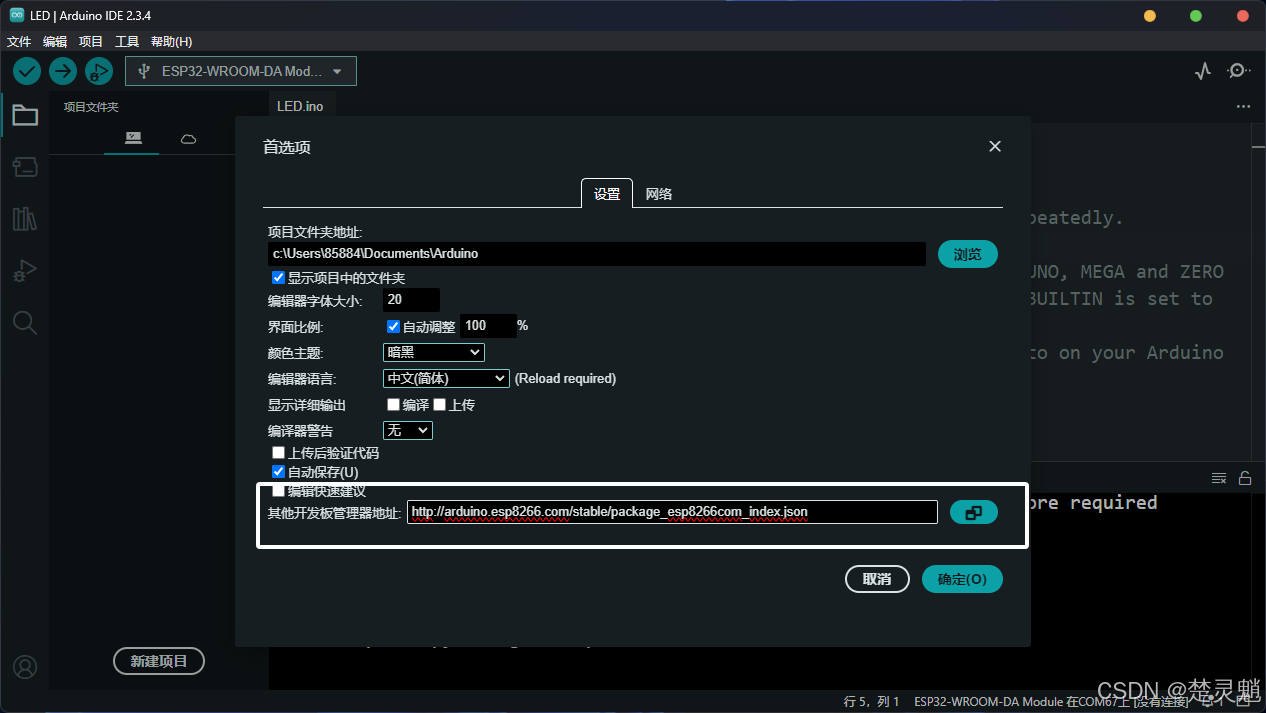1266x713 pixels.
Task: Switch to the 网络 preferences tab
Action: 659,194
